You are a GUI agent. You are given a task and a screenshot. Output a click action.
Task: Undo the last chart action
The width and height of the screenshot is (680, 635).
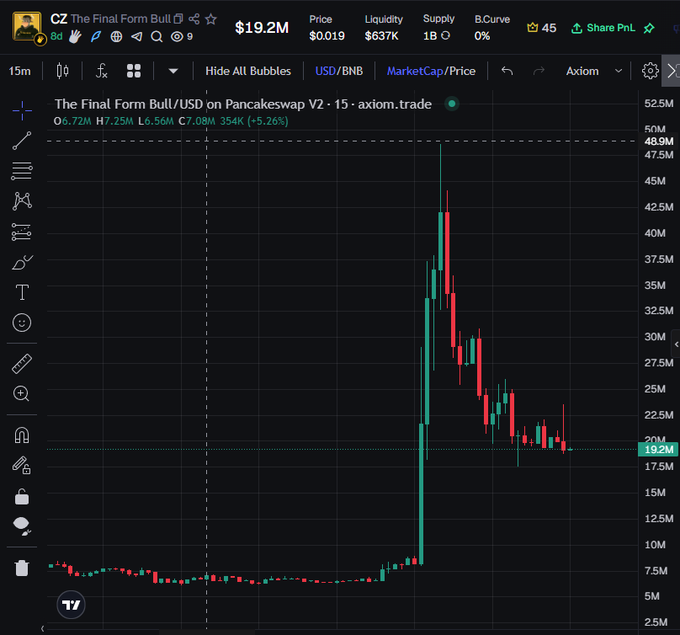[x=507, y=71]
